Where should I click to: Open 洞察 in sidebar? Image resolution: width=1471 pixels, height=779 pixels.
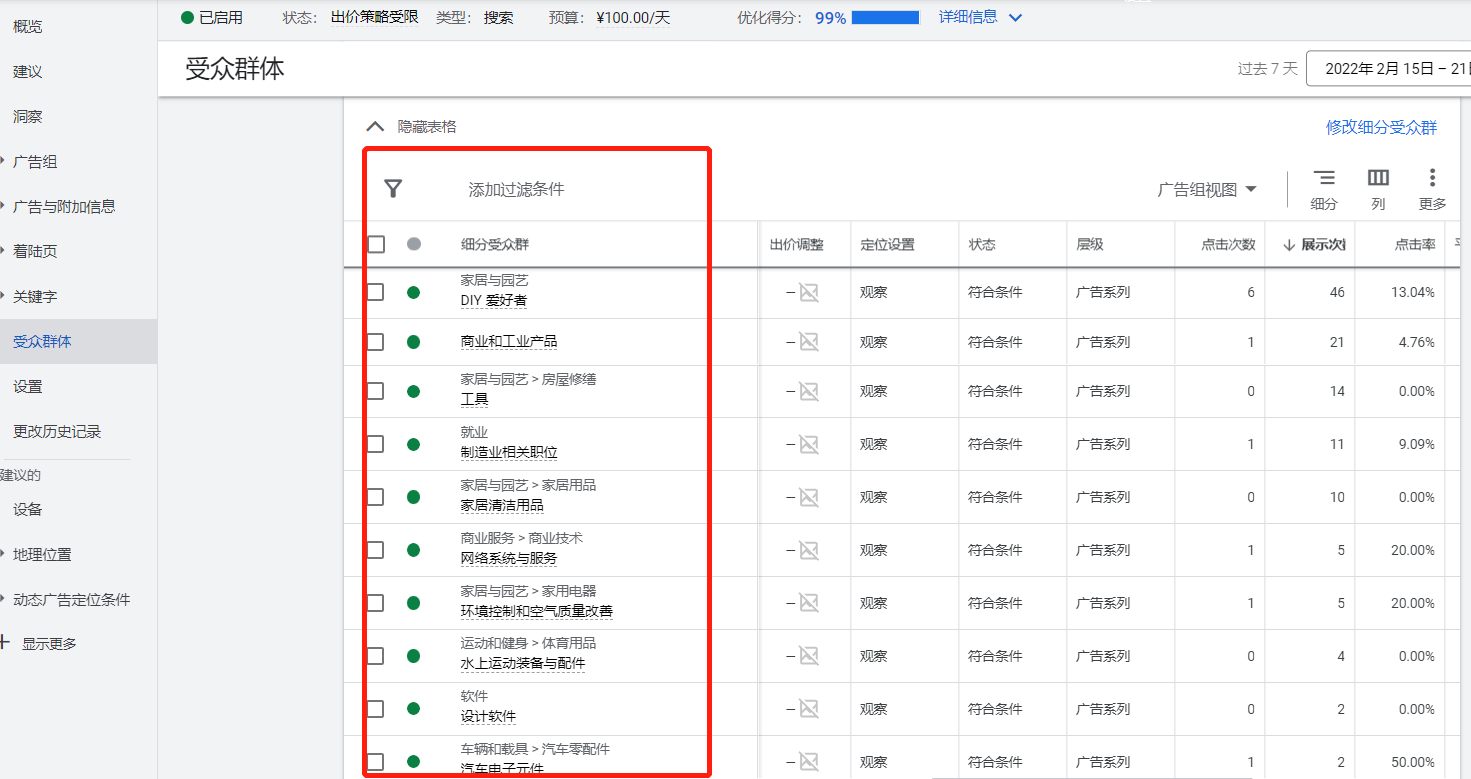(28, 117)
